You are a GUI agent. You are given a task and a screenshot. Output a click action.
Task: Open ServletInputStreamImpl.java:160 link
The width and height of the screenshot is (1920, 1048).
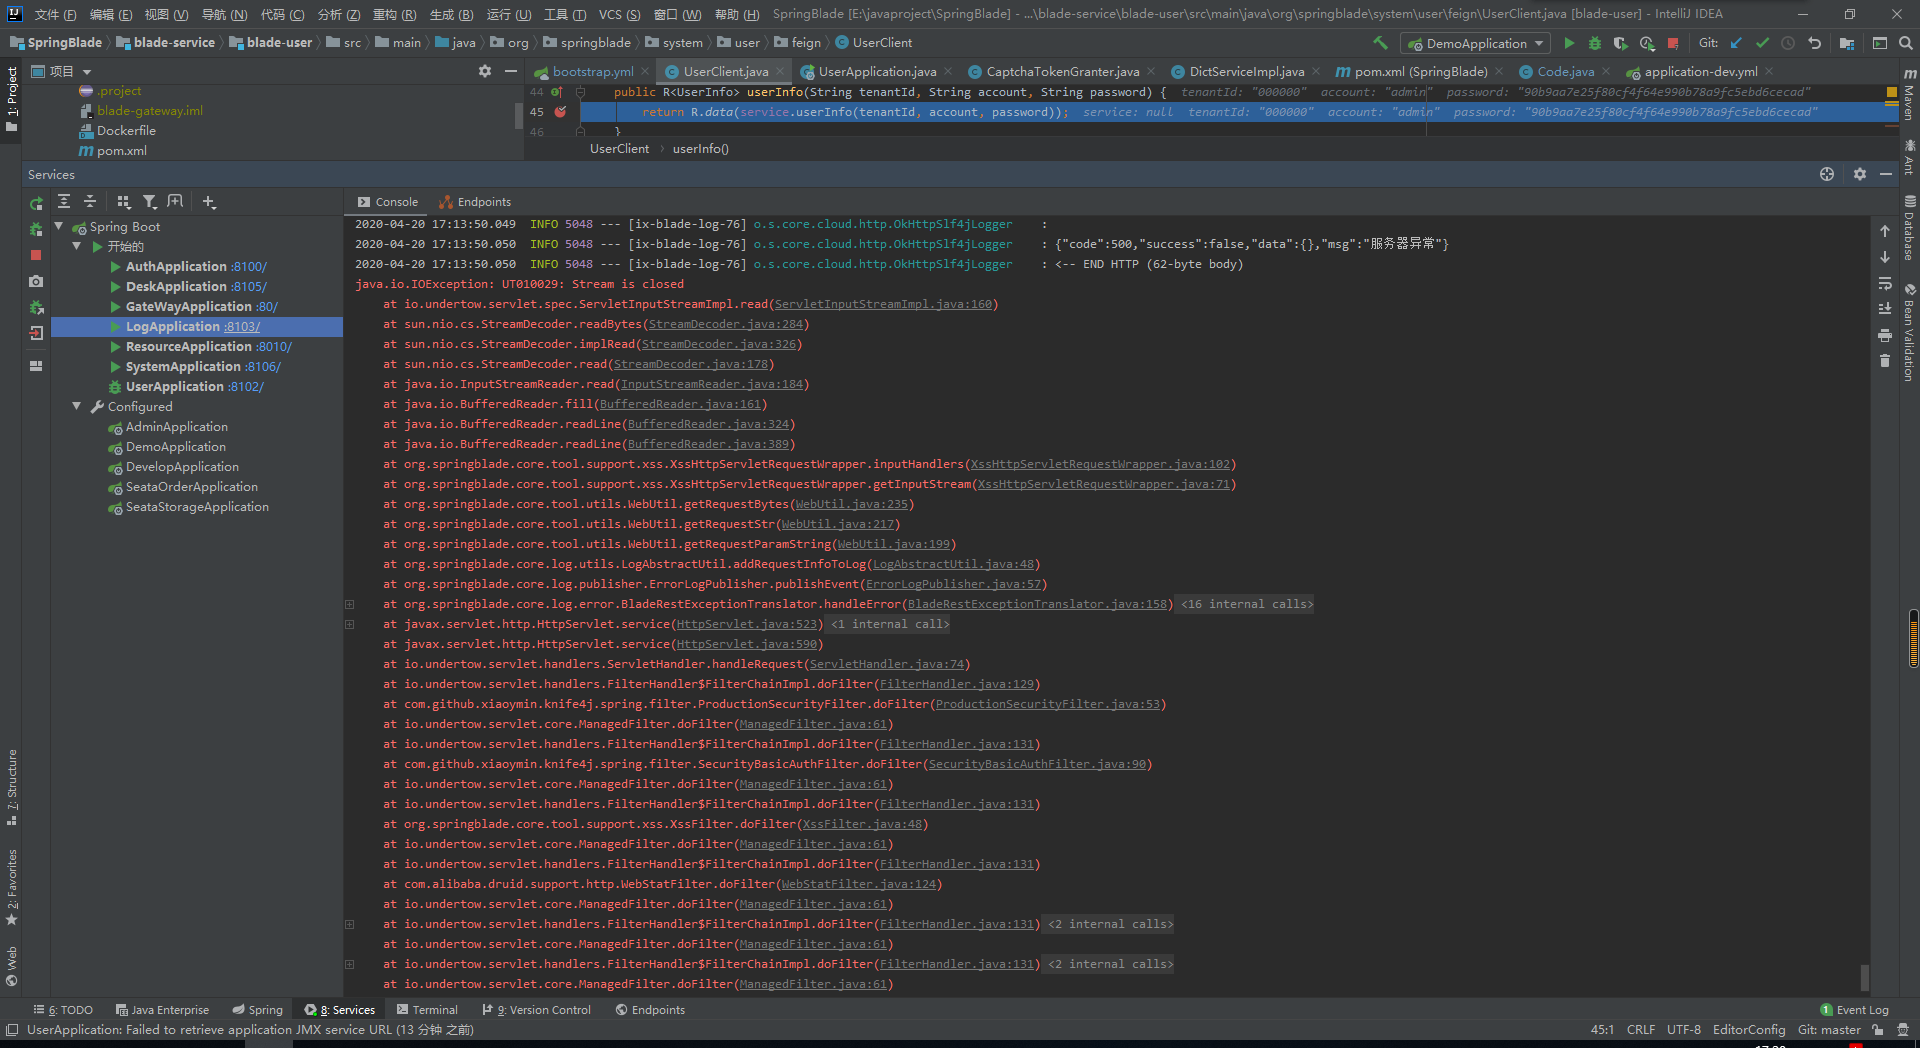click(883, 304)
